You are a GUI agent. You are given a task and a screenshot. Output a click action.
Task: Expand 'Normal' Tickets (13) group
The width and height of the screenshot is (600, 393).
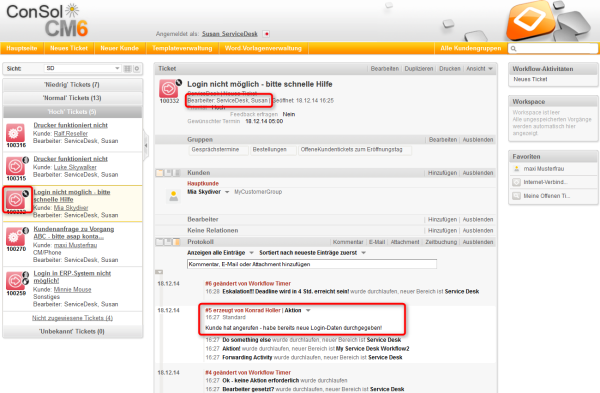pos(73,98)
